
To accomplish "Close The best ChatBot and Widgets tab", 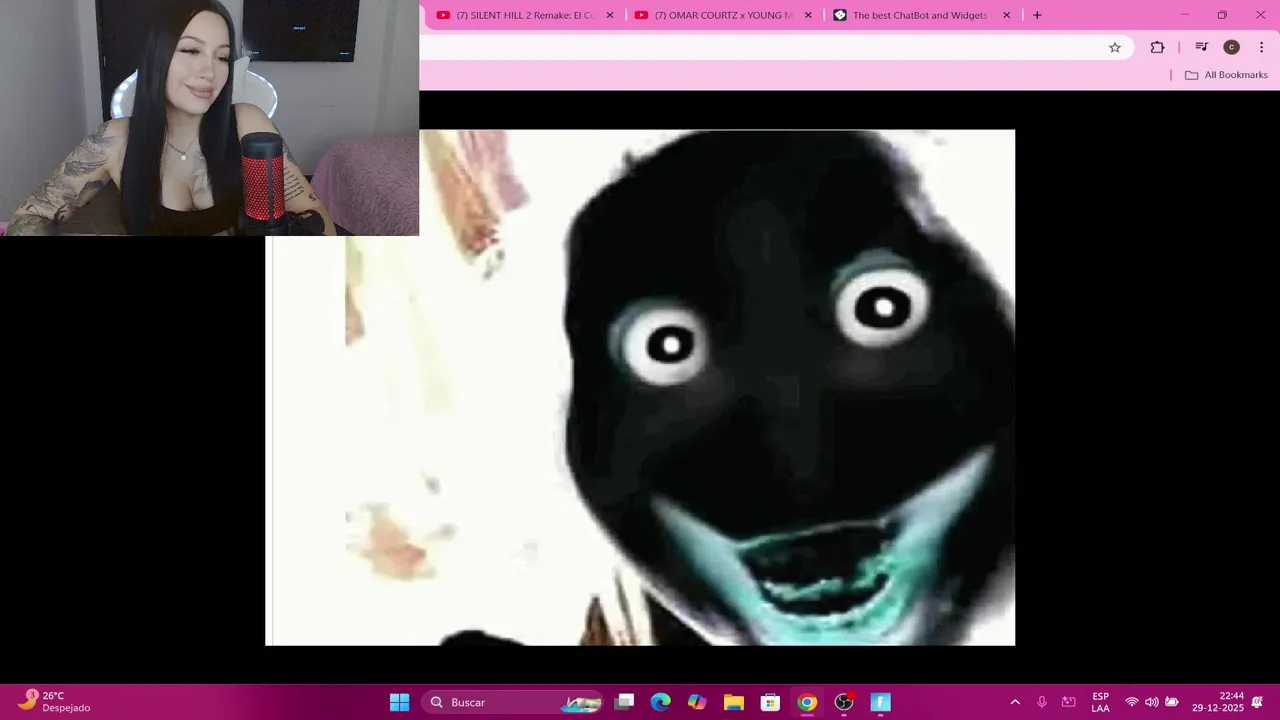I will [x=1006, y=15].
